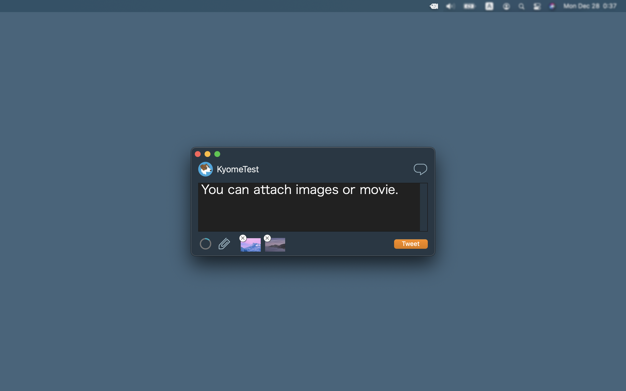This screenshot has width=626, height=391.
Task: Open Spotlight search magnifier icon
Action: (x=521, y=6)
